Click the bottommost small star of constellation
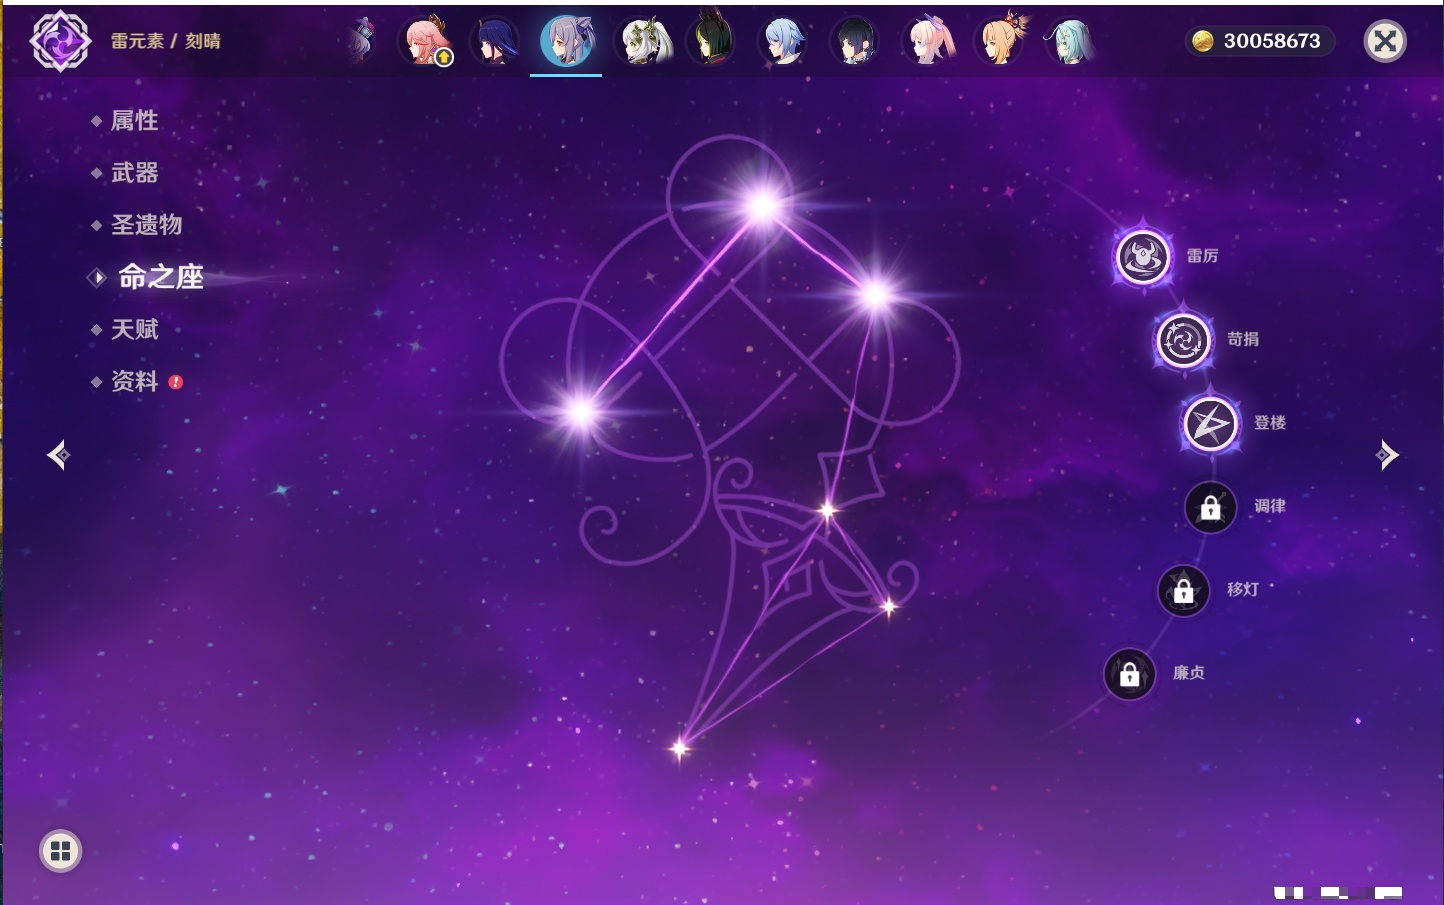Screen dimensions: 1444x905 (680, 748)
